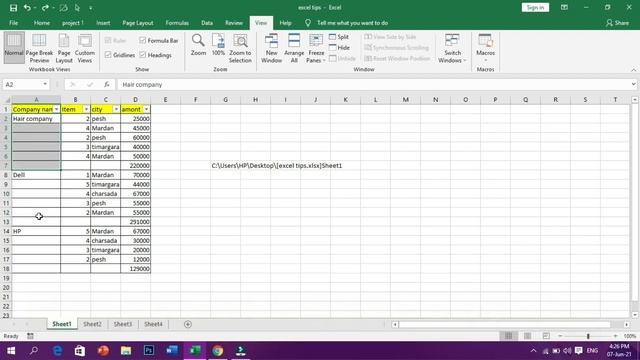The width and height of the screenshot is (640, 360).
Task: Open Chrome from the taskbar
Action: click(x=218, y=350)
